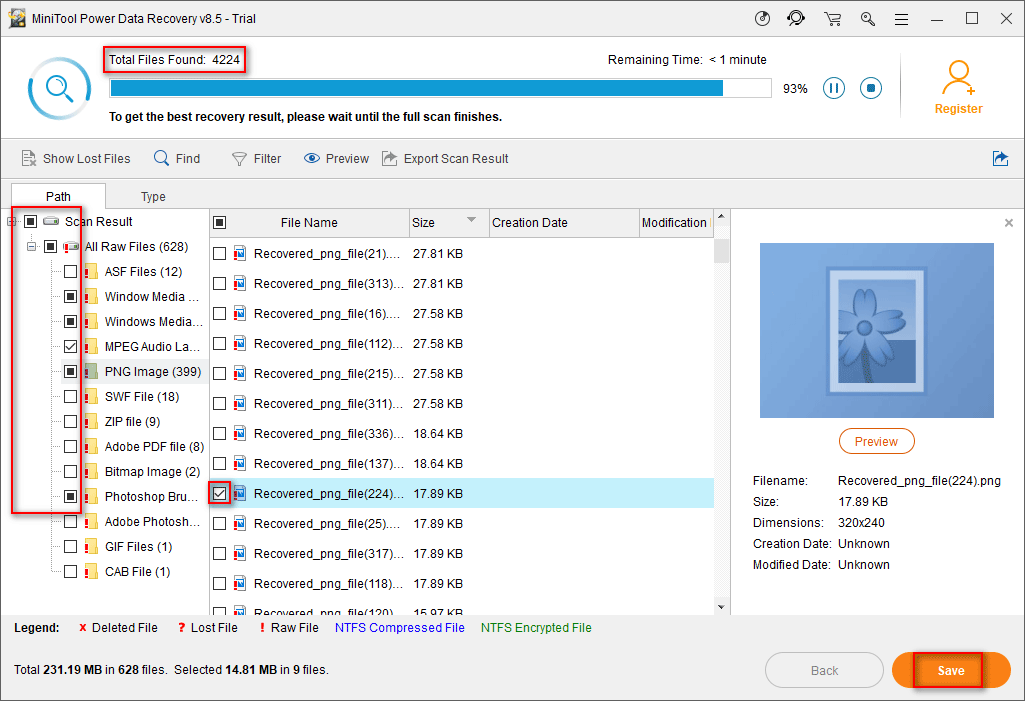Uncheck the MPEG Audio Layer checkbox
Image resolution: width=1025 pixels, height=701 pixels.
pyautogui.click(x=71, y=347)
